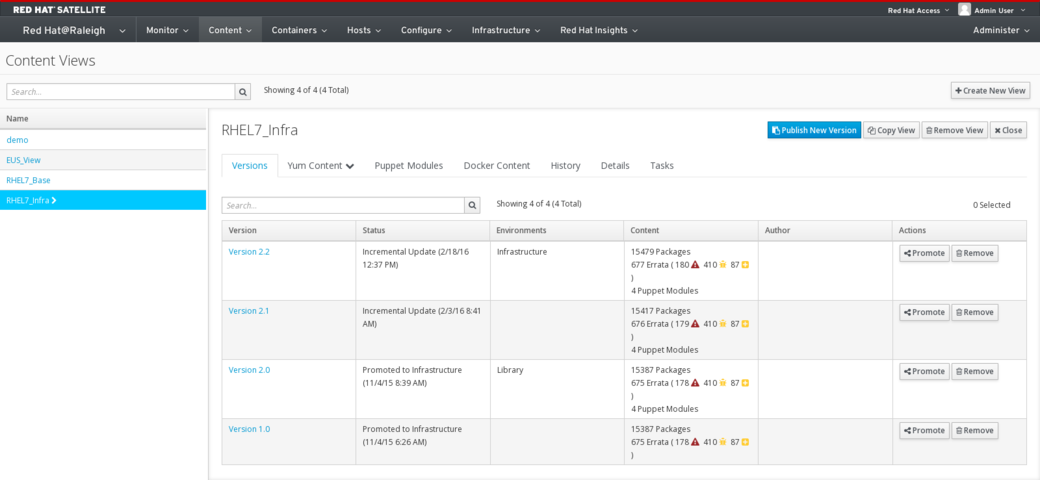This screenshot has height=480, width=1040.
Task: Open the Version 1.0 link
Action: (249, 429)
